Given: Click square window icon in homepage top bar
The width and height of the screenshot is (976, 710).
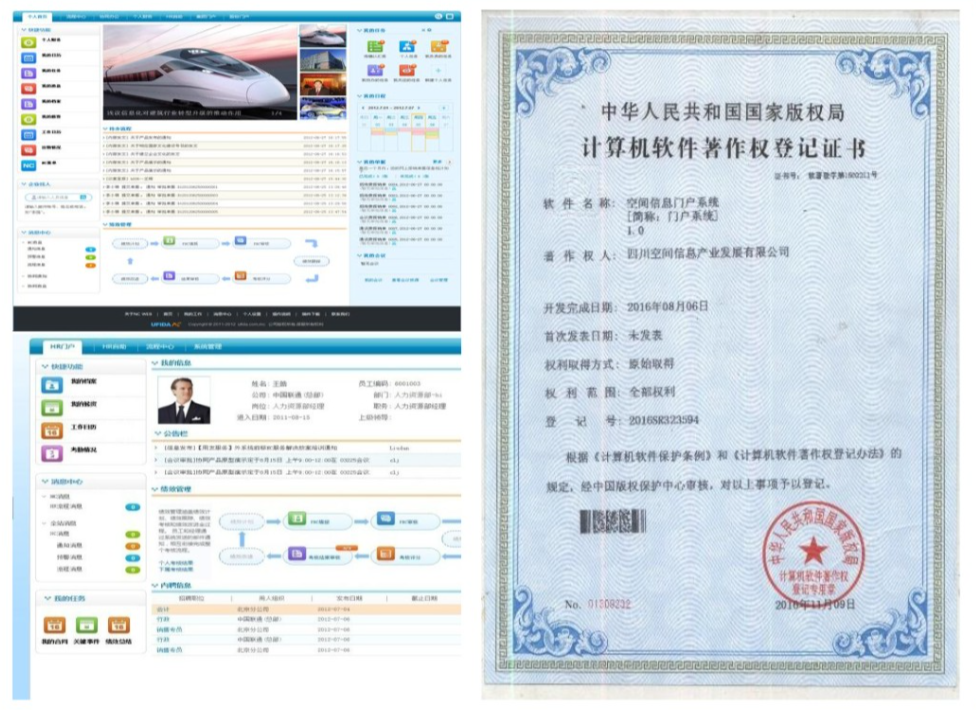Looking at the screenshot, I should 450,16.
